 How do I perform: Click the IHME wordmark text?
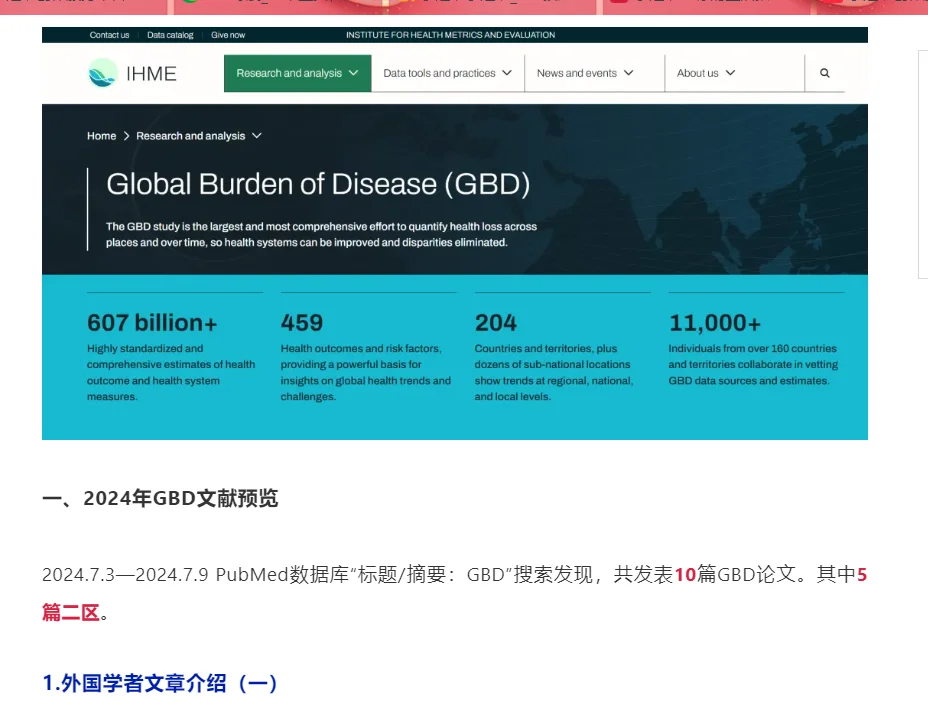[152, 73]
